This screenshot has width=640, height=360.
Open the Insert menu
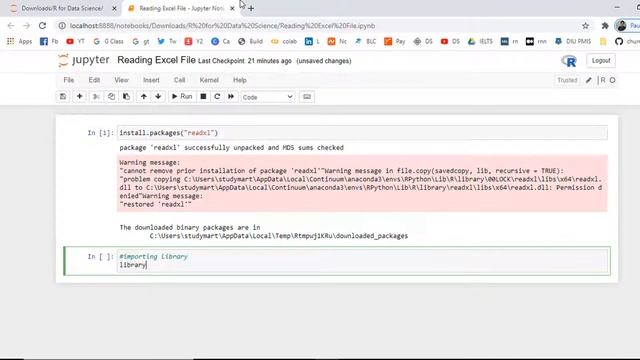coord(151,80)
